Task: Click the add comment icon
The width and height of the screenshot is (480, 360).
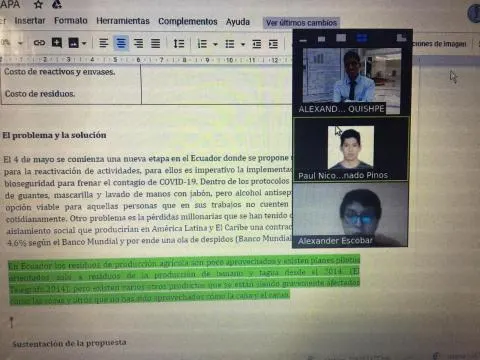Action: 57,43
